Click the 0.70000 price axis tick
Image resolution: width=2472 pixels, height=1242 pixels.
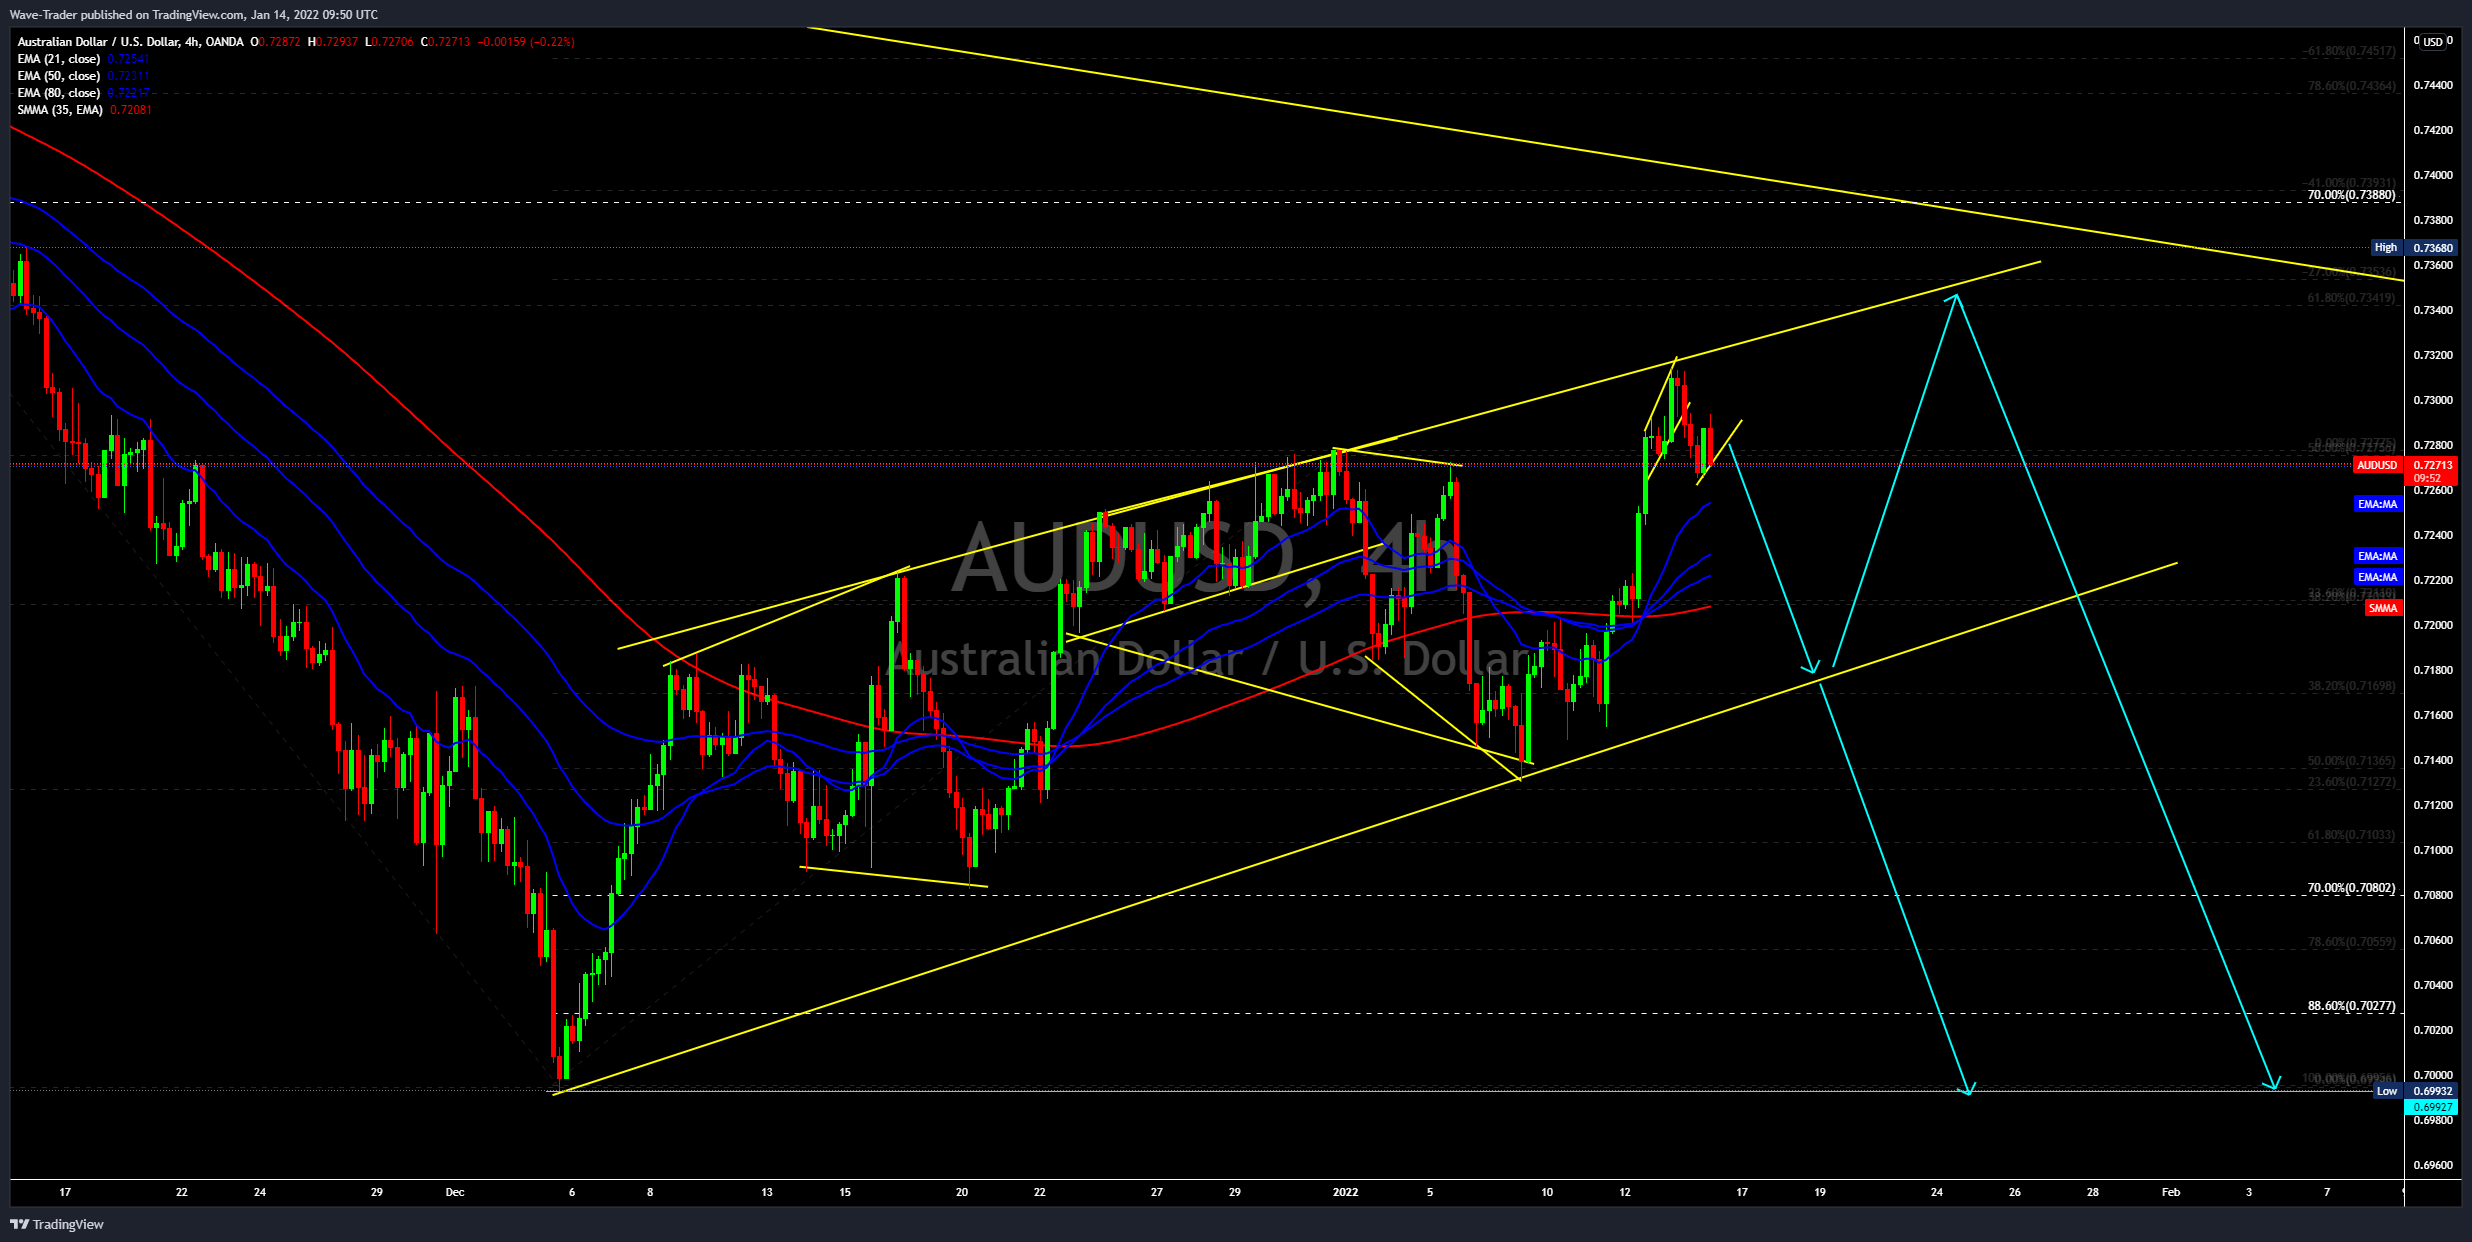click(2433, 1075)
